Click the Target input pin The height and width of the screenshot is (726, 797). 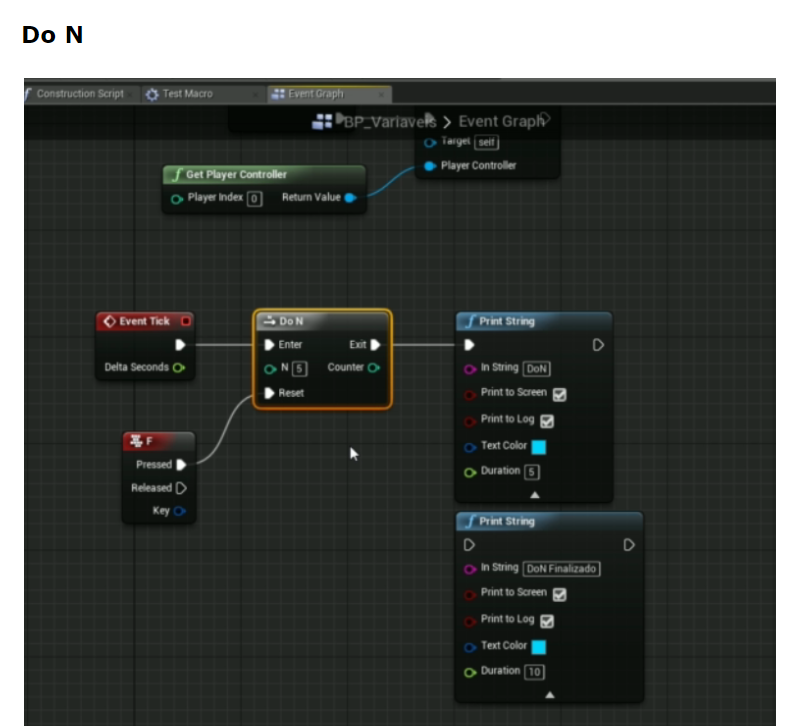pos(430,143)
